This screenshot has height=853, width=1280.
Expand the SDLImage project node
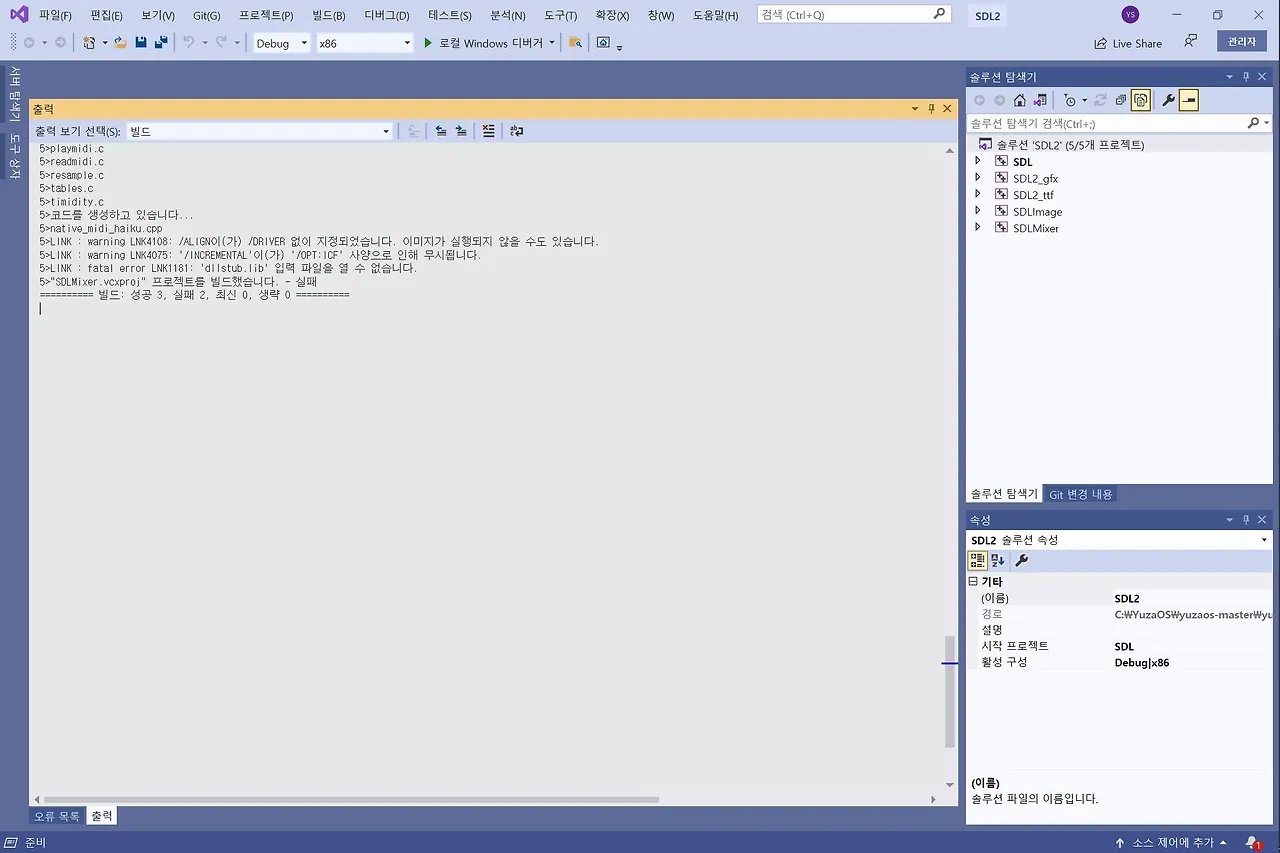tap(978, 211)
